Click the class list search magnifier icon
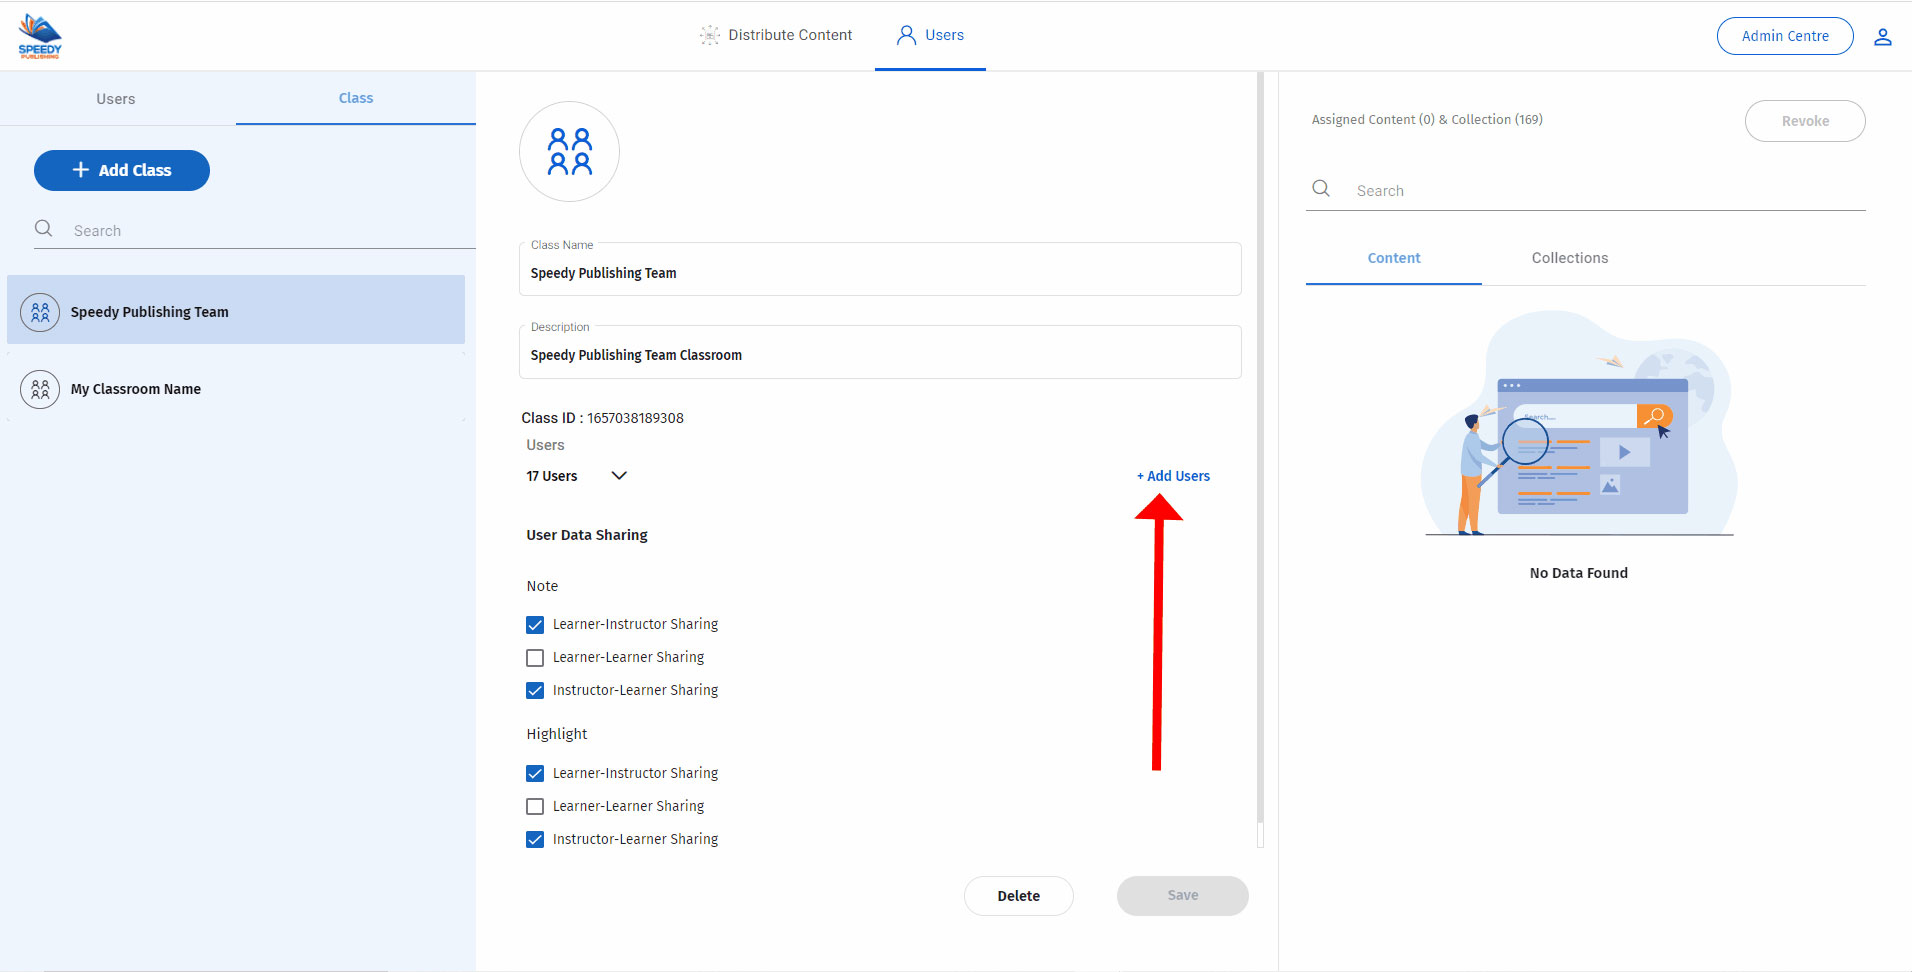This screenshot has width=1912, height=972. (44, 229)
